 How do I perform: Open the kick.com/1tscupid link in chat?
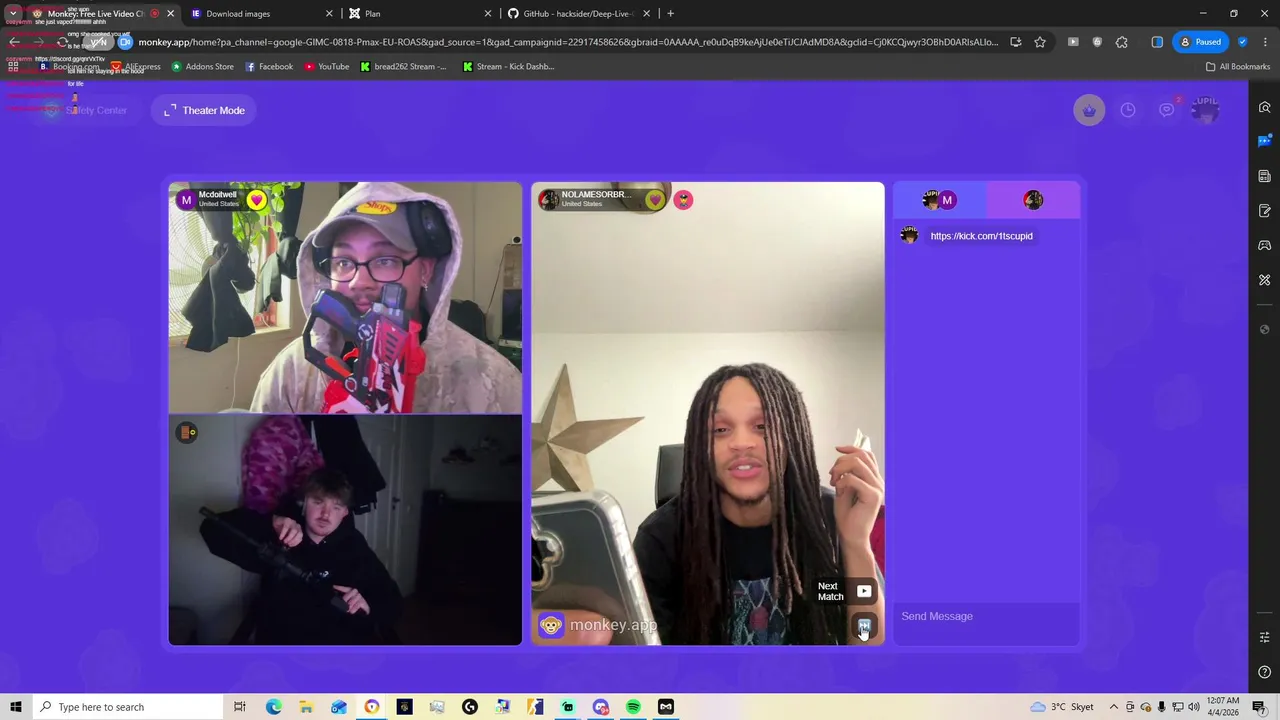[x=981, y=236]
